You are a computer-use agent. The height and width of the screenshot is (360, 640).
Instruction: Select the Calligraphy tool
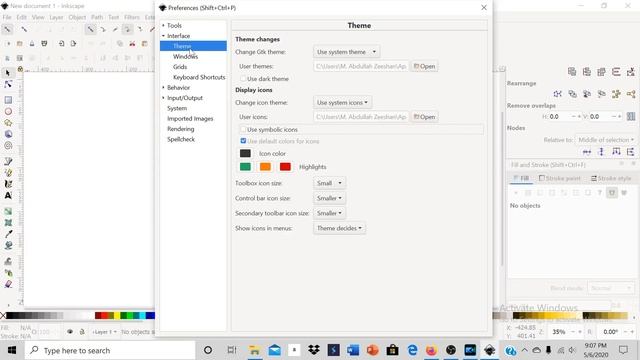8,184
